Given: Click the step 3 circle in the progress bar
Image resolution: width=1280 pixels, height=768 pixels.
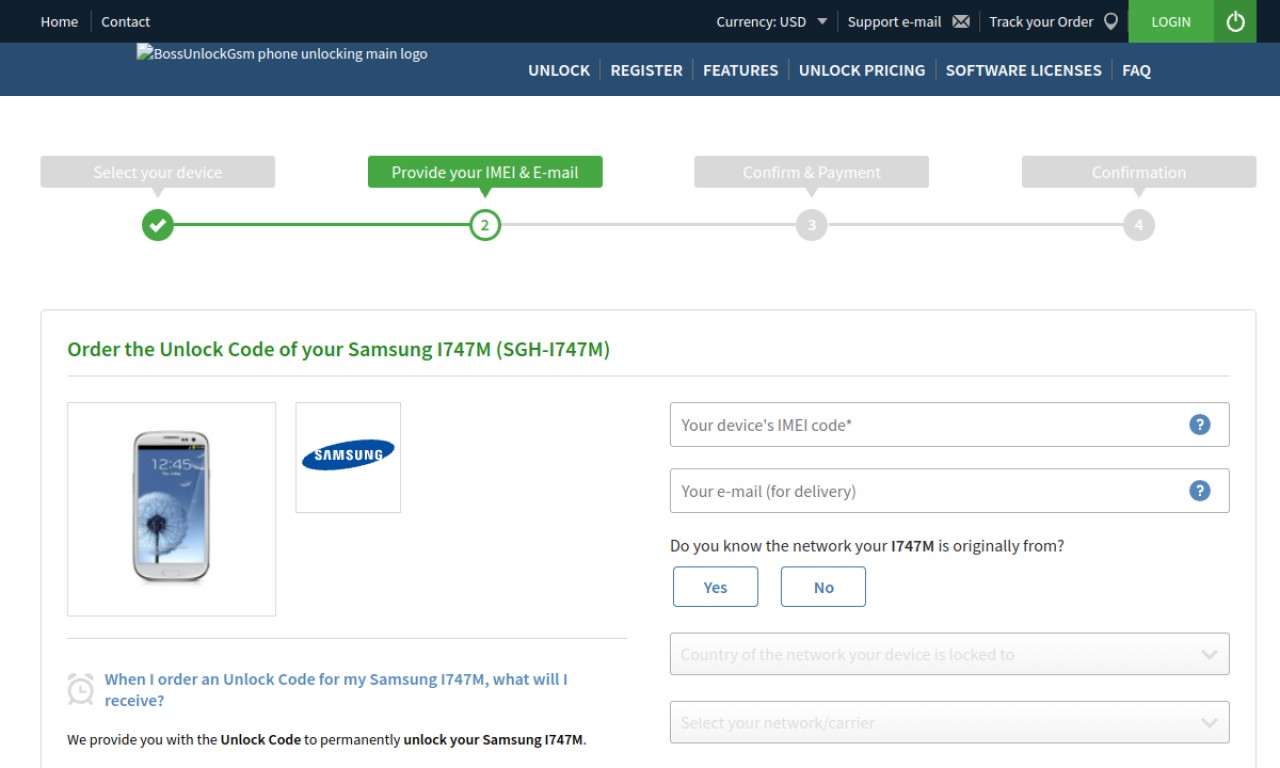Looking at the screenshot, I should point(811,225).
